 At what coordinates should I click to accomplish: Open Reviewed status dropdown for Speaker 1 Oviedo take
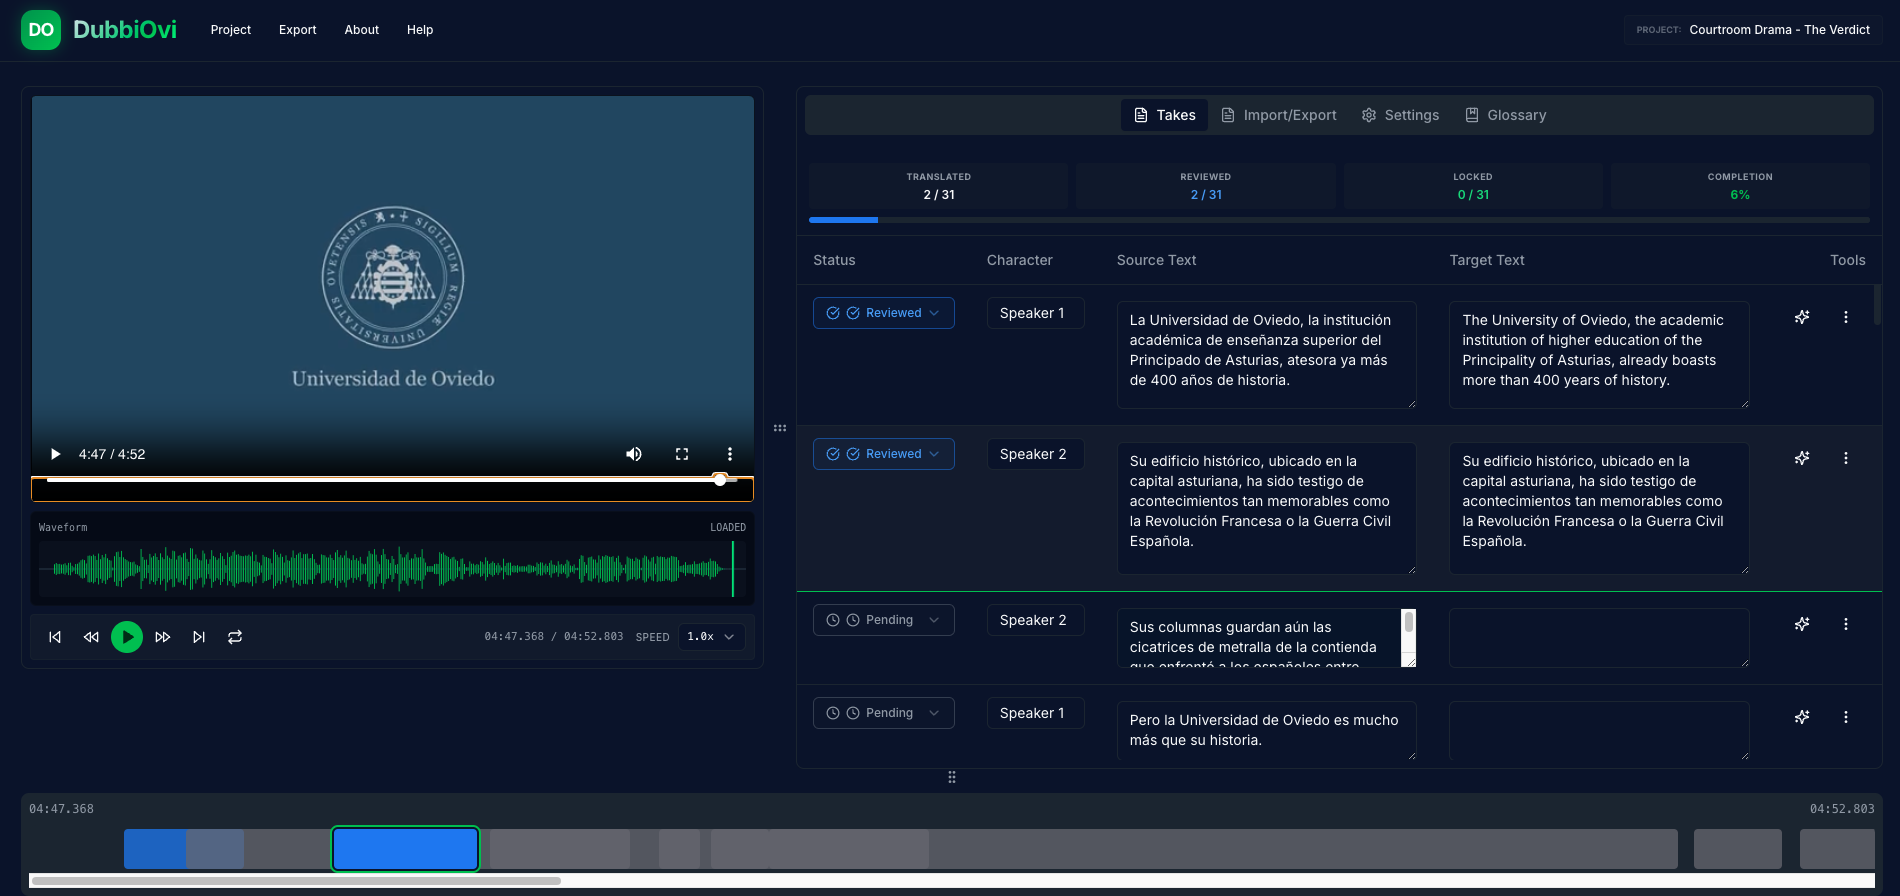coord(884,313)
